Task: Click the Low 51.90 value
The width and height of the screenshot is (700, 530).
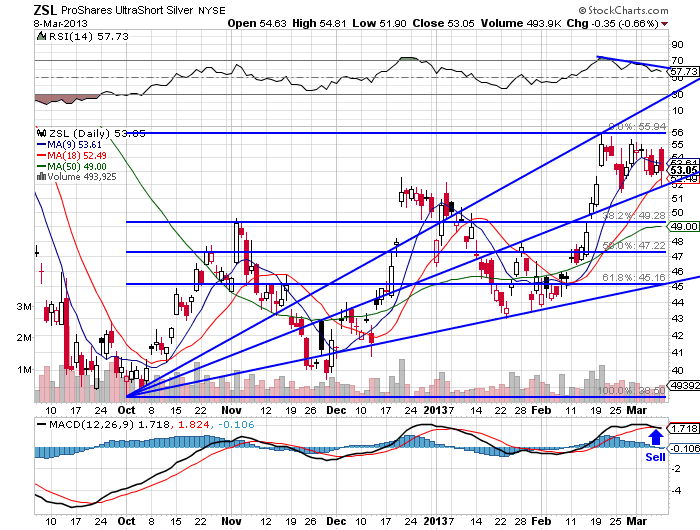Action: click(x=379, y=23)
